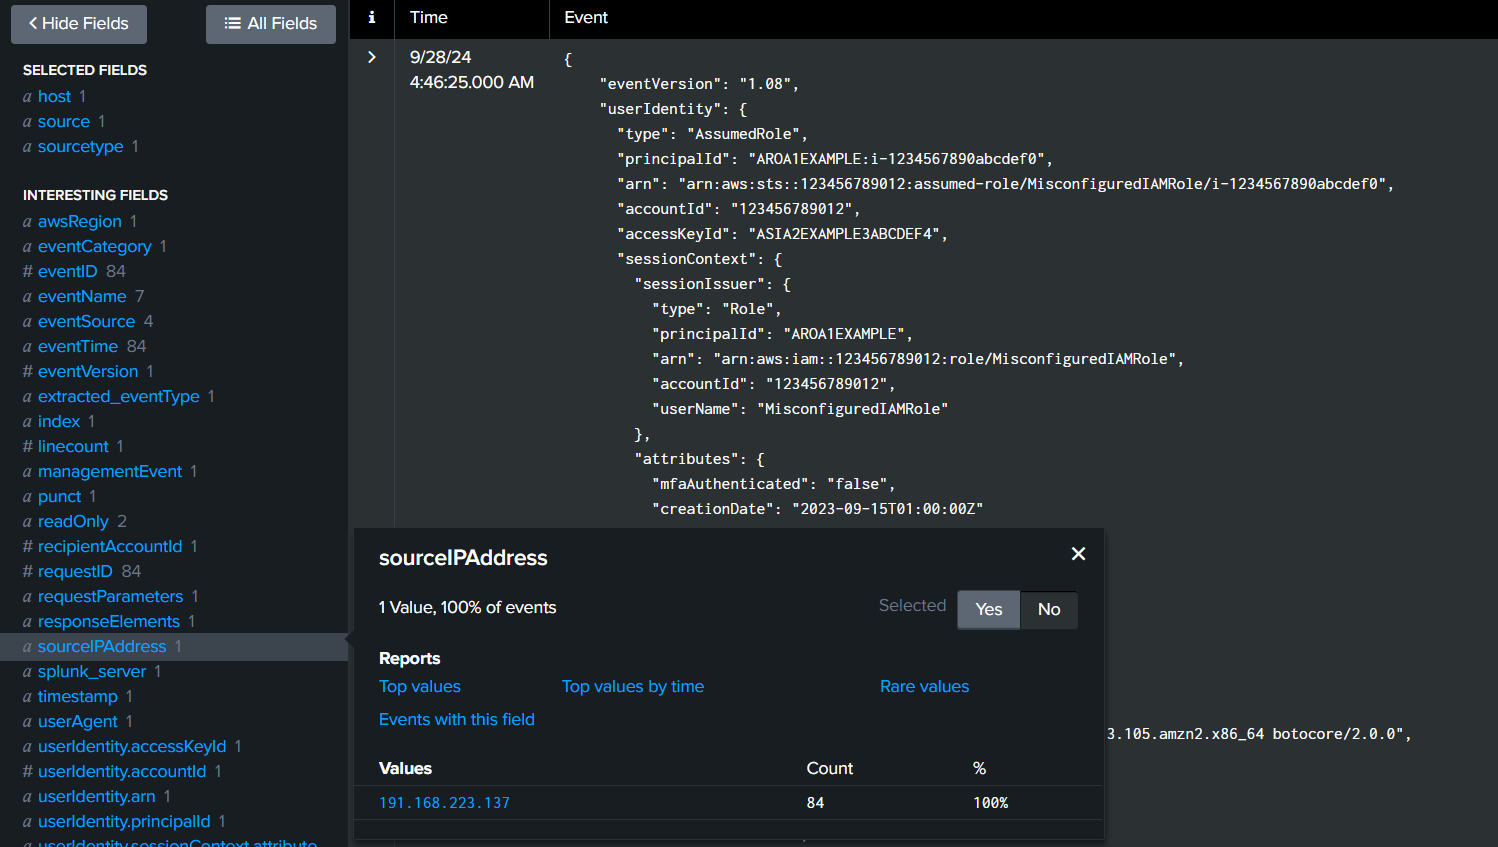This screenshot has height=847, width=1498.
Task: Open Top values by time report
Action: tap(633, 686)
